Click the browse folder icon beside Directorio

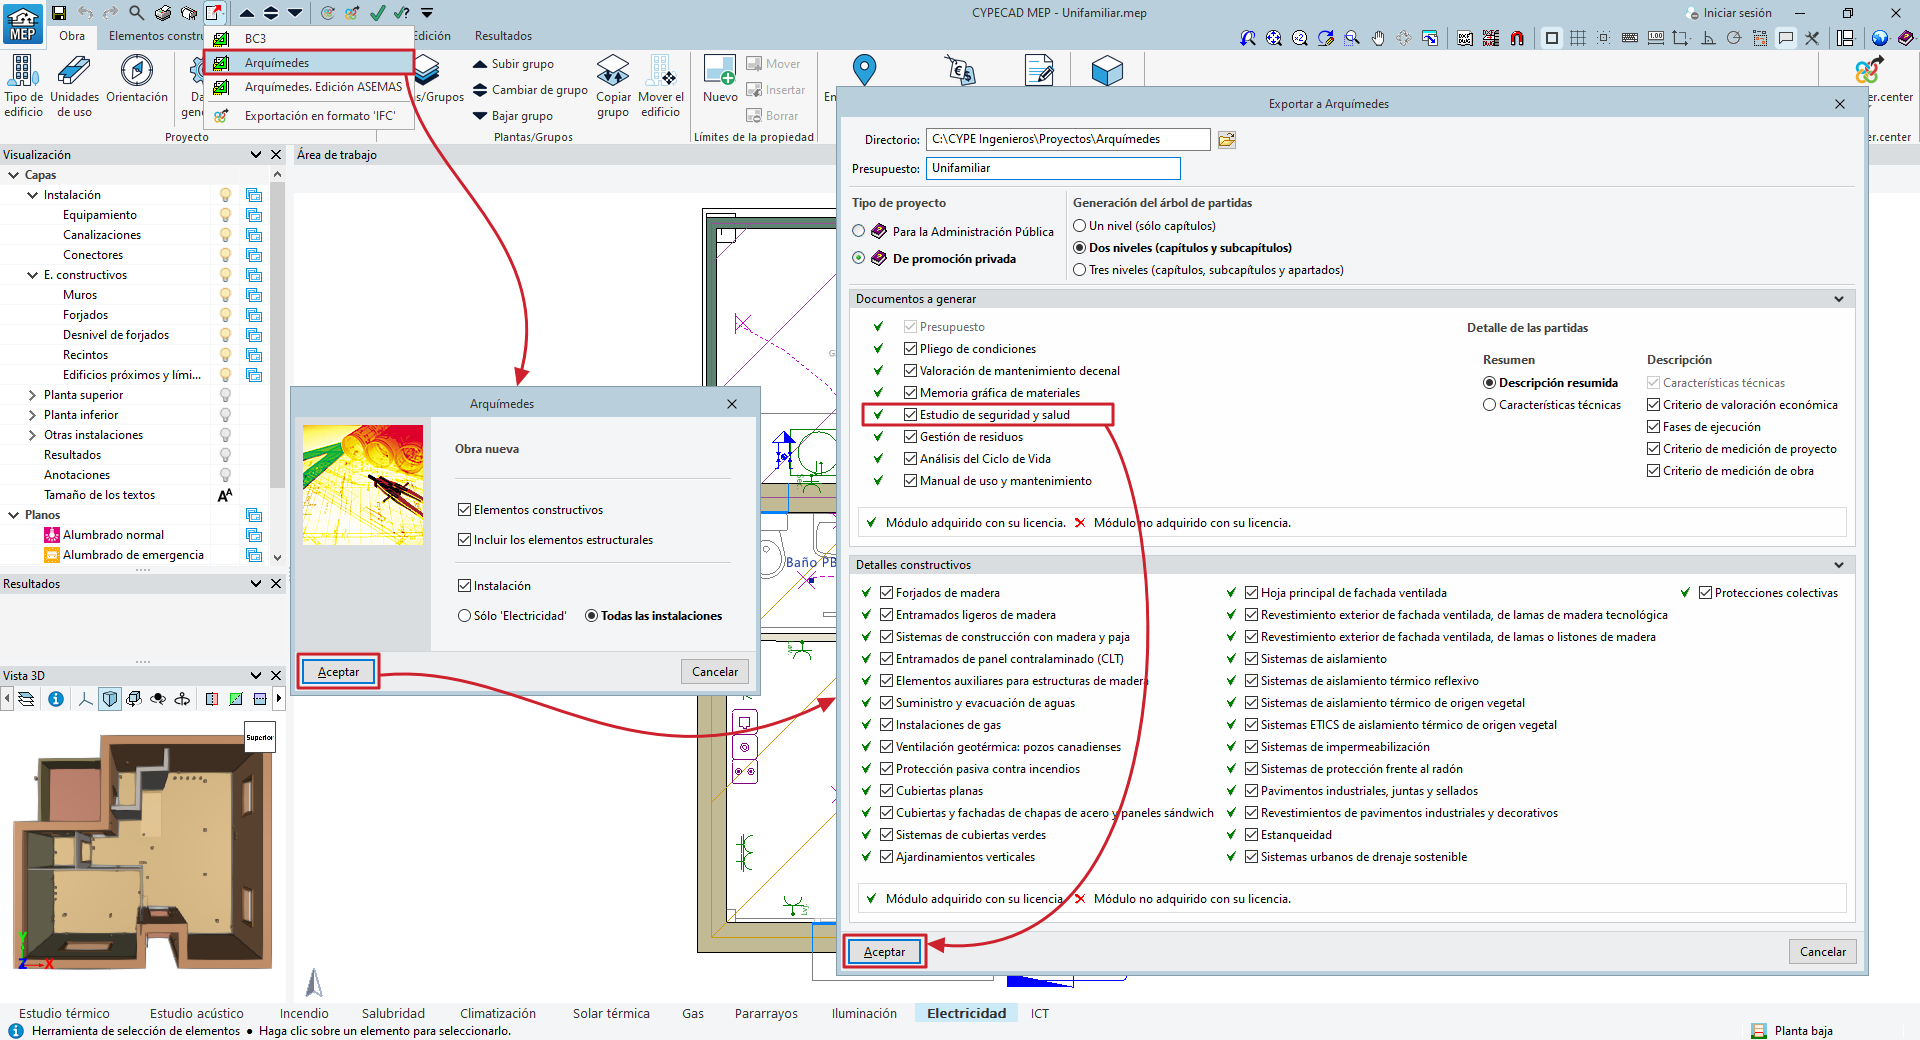pyautogui.click(x=1227, y=140)
